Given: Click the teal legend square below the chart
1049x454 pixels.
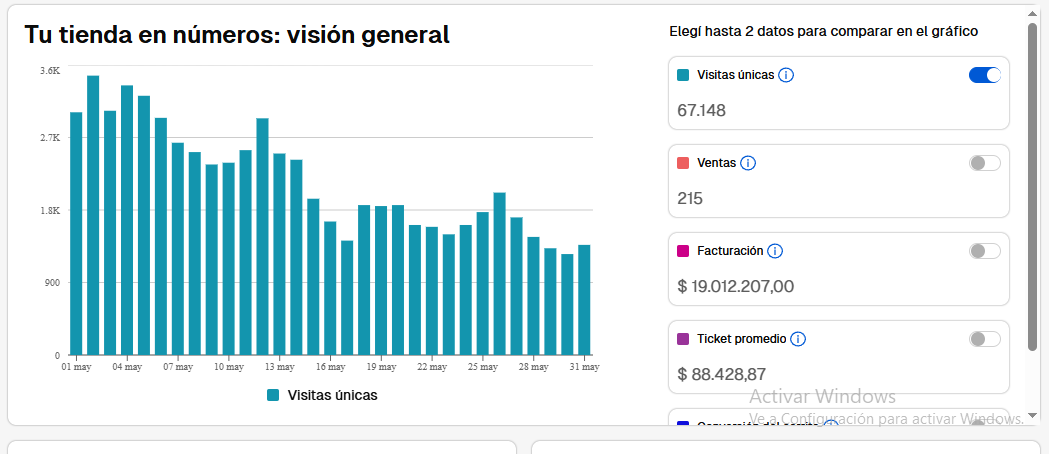Looking at the screenshot, I should coord(273,395).
